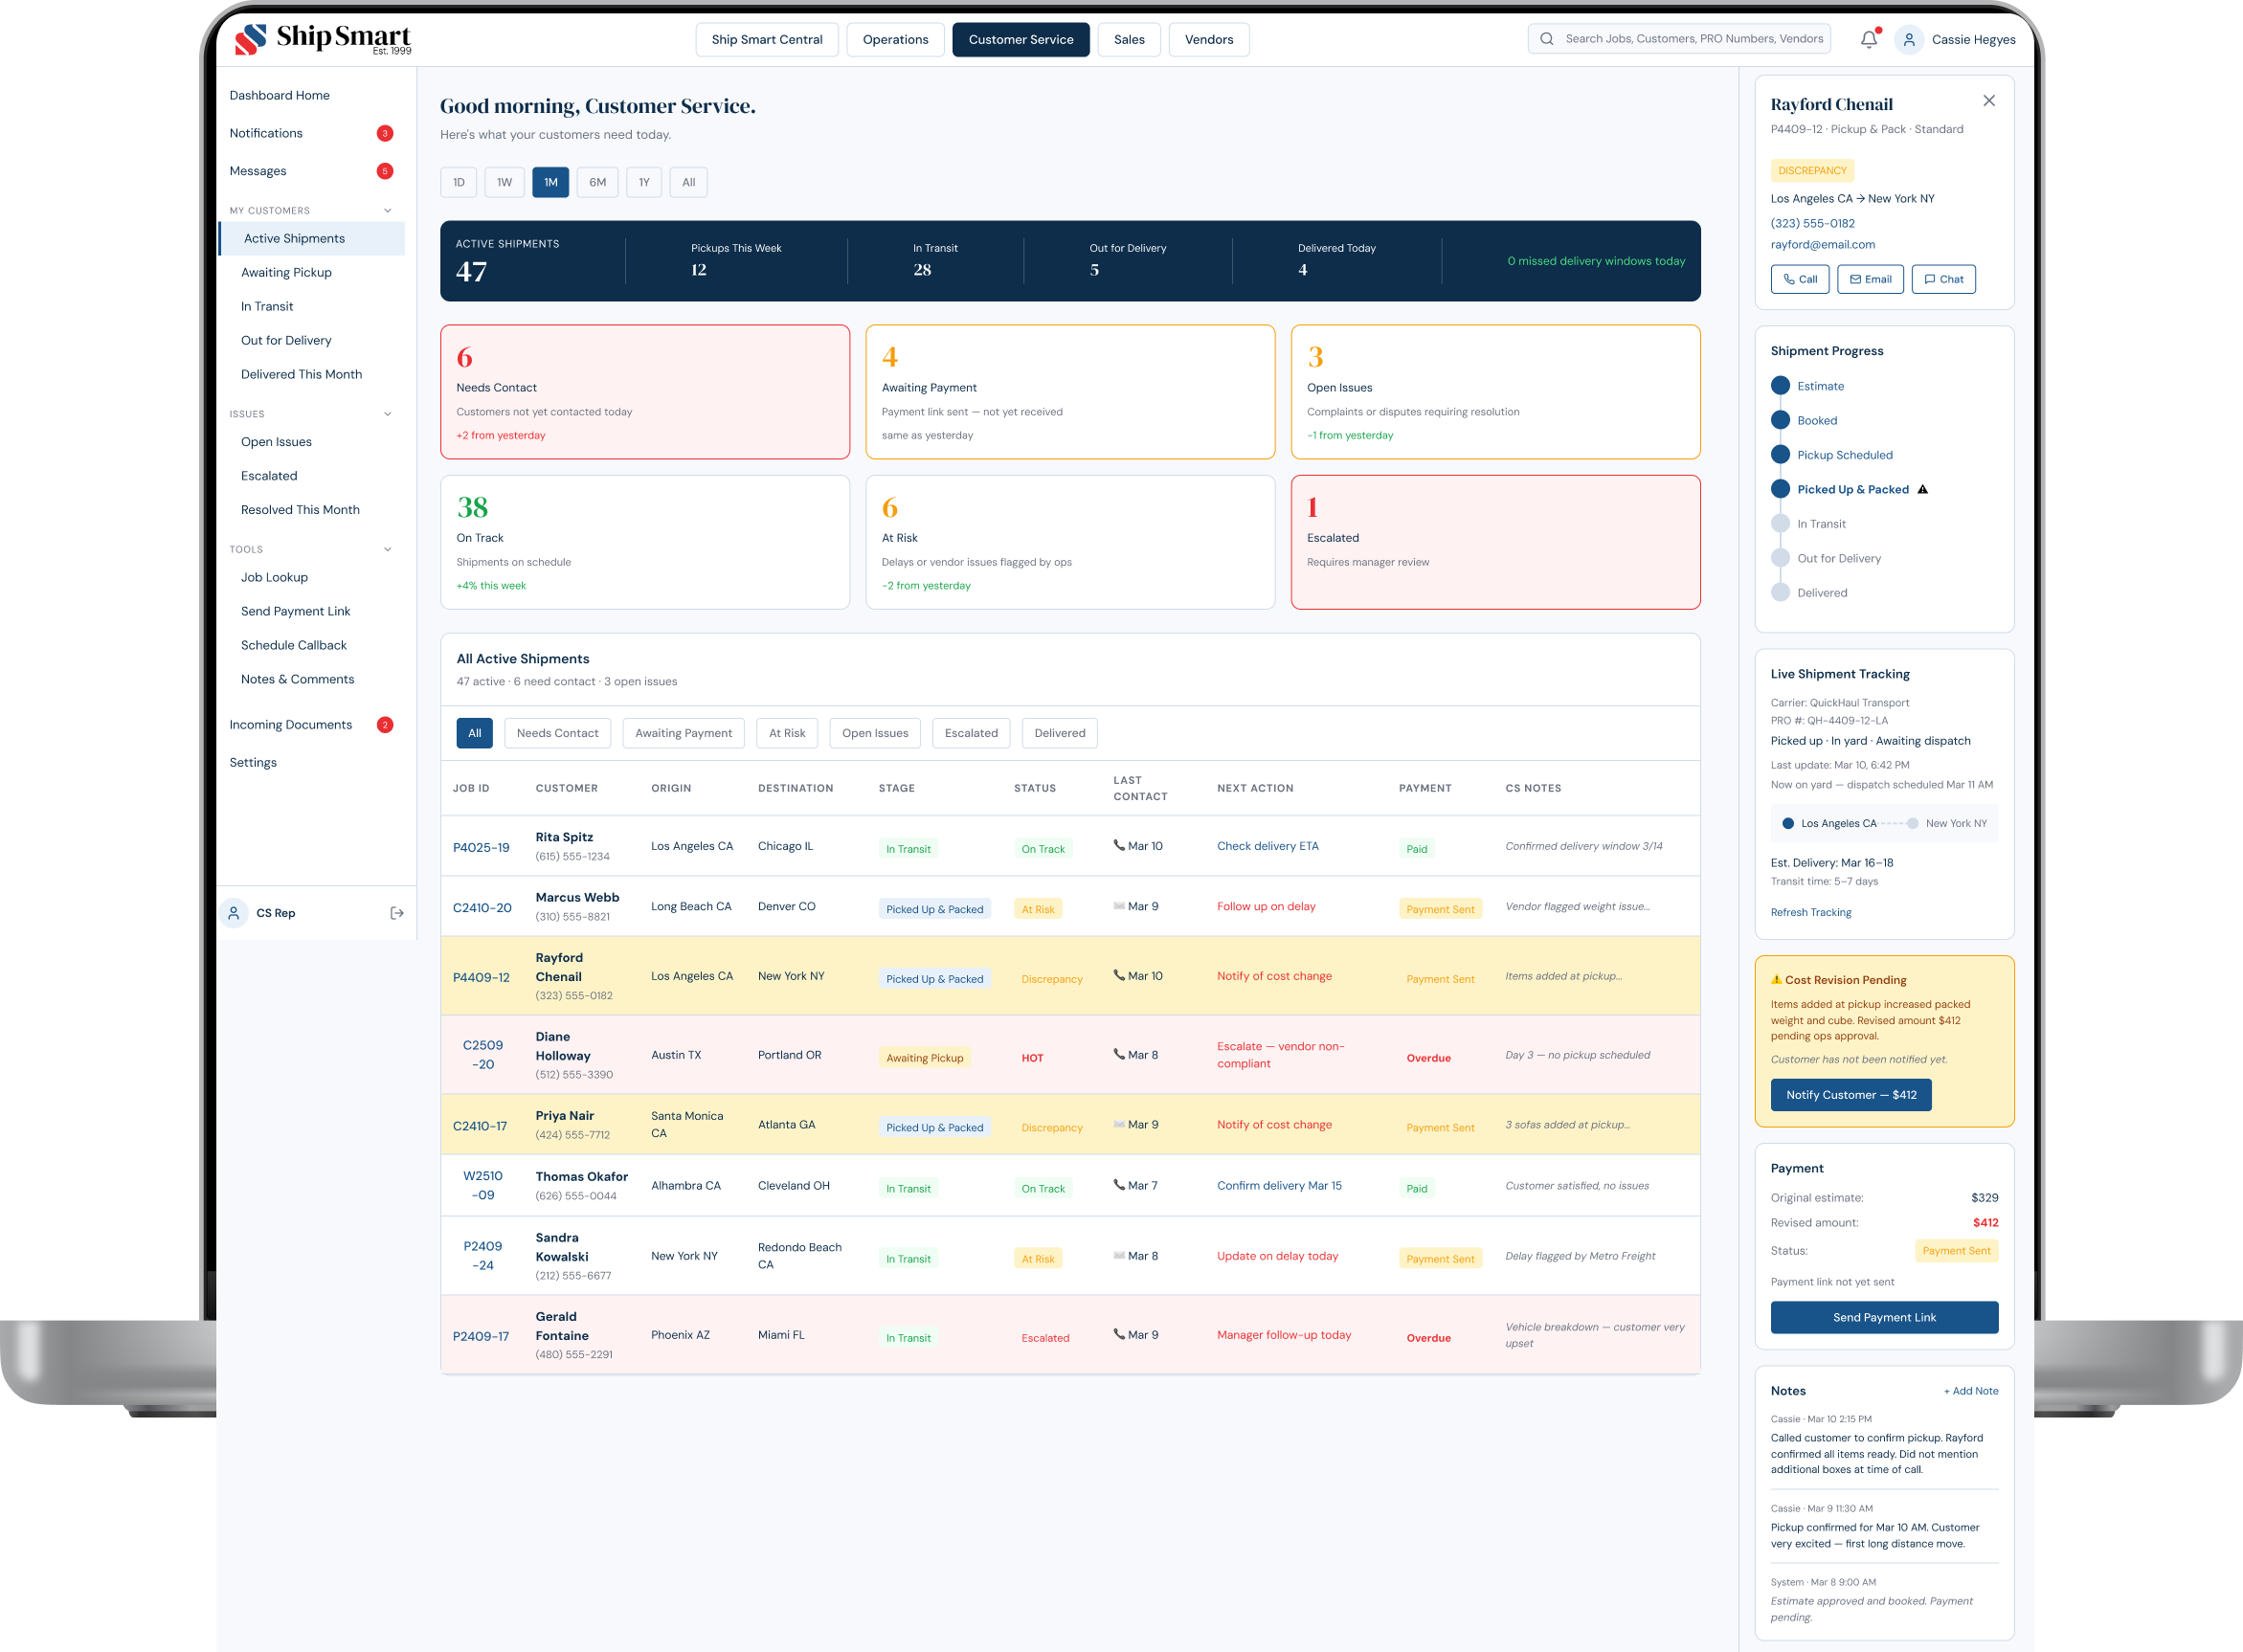Click the Ship Smart logo

point(322,39)
